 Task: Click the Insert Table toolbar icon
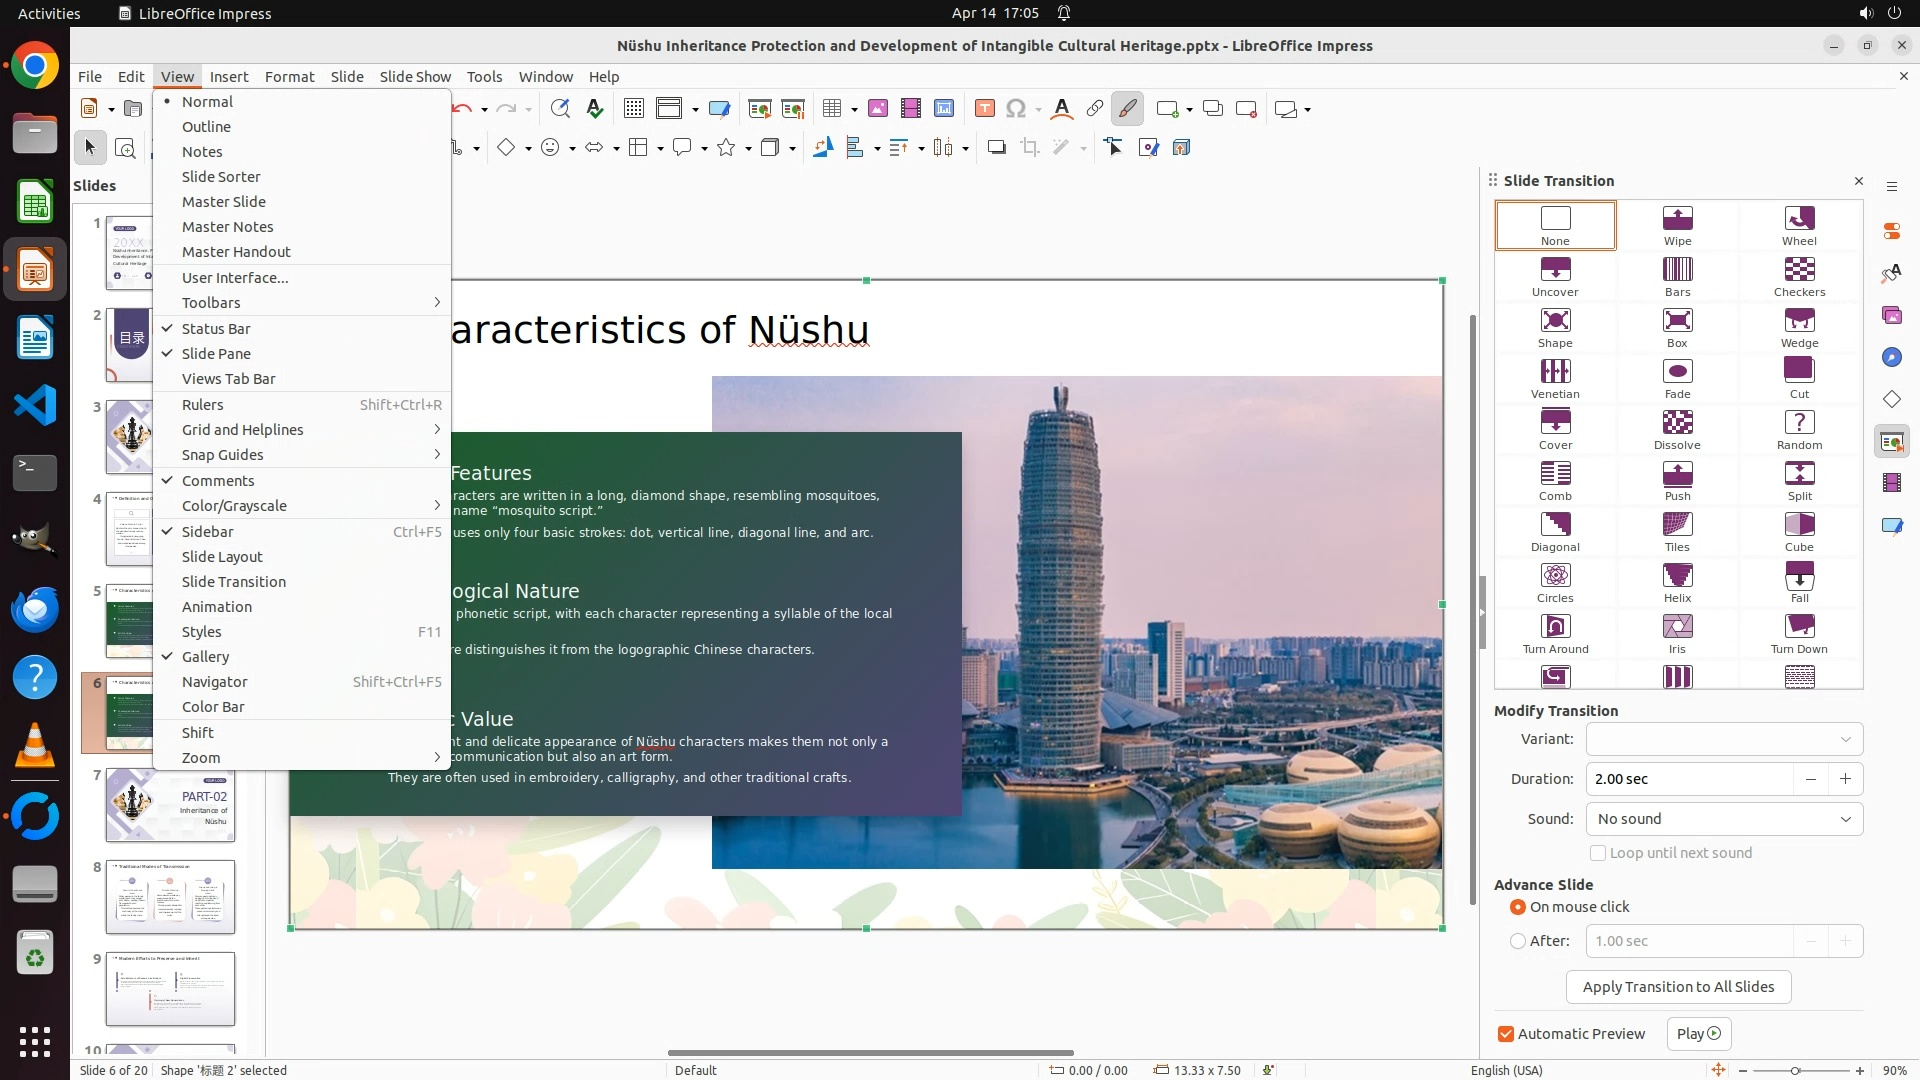point(831,108)
